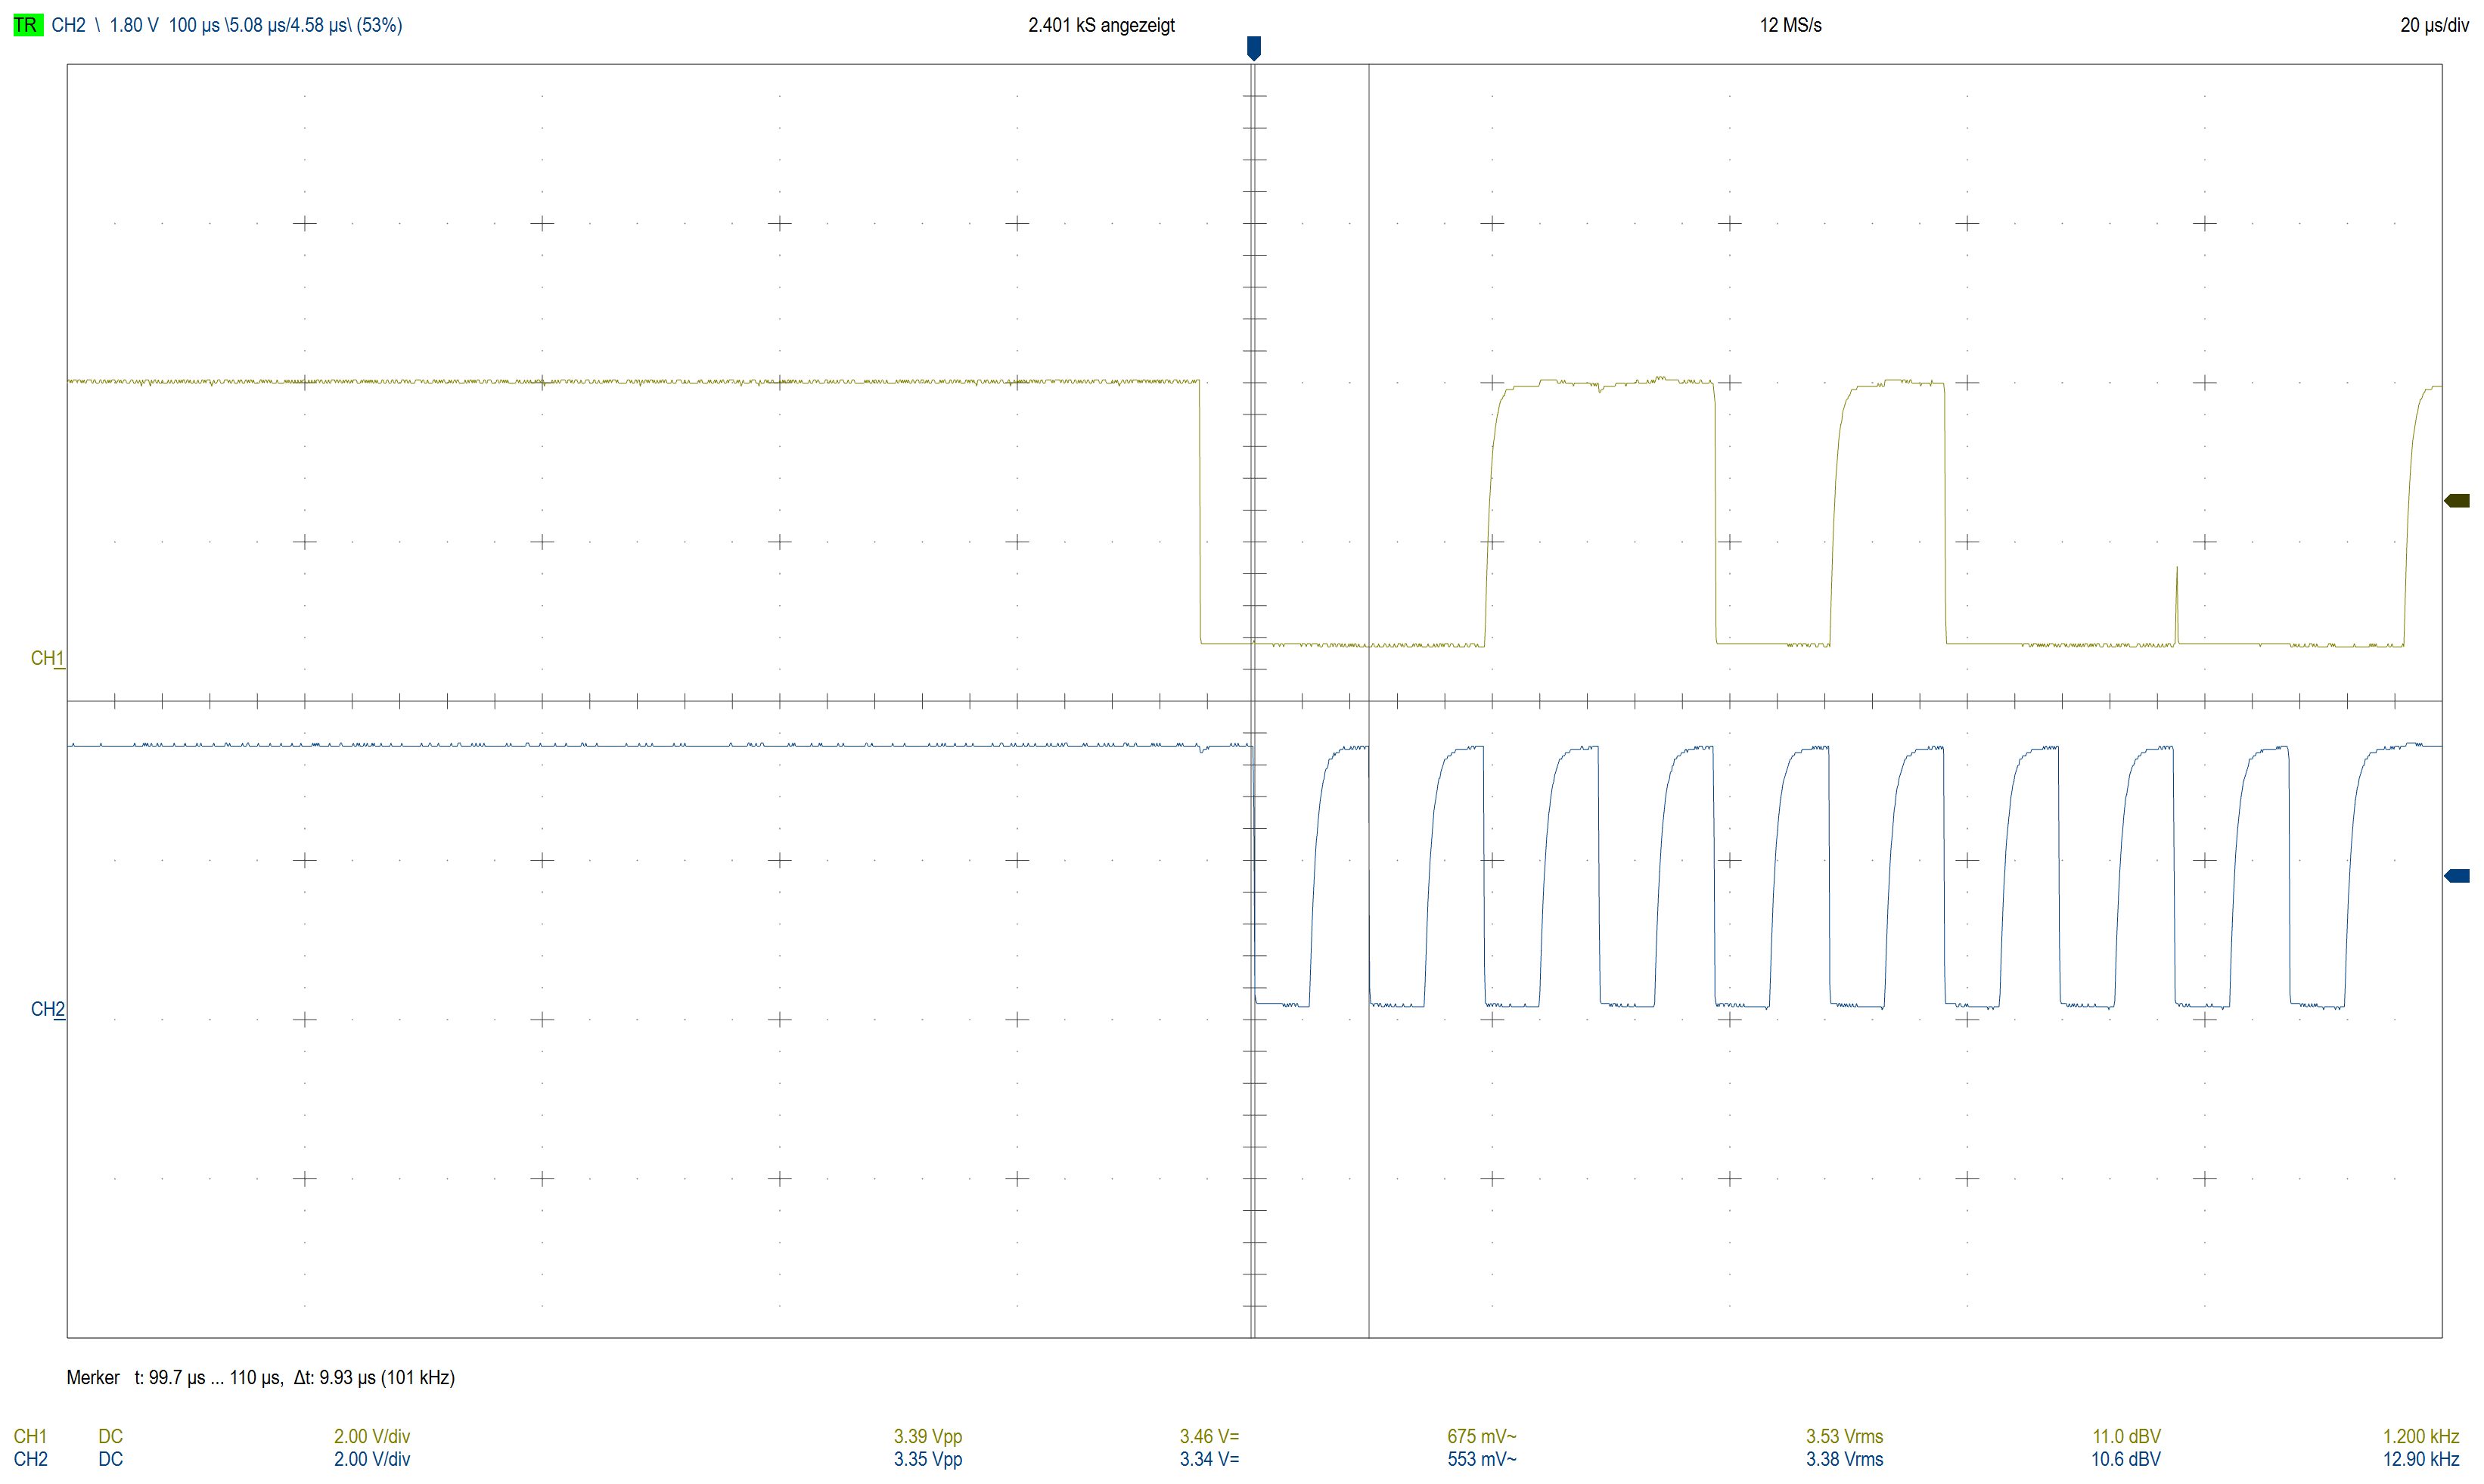The width and height of the screenshot is (2484, 1484).
Task: Click the 3.39 Vpp measurement
Action: (x=928, y=1436)
